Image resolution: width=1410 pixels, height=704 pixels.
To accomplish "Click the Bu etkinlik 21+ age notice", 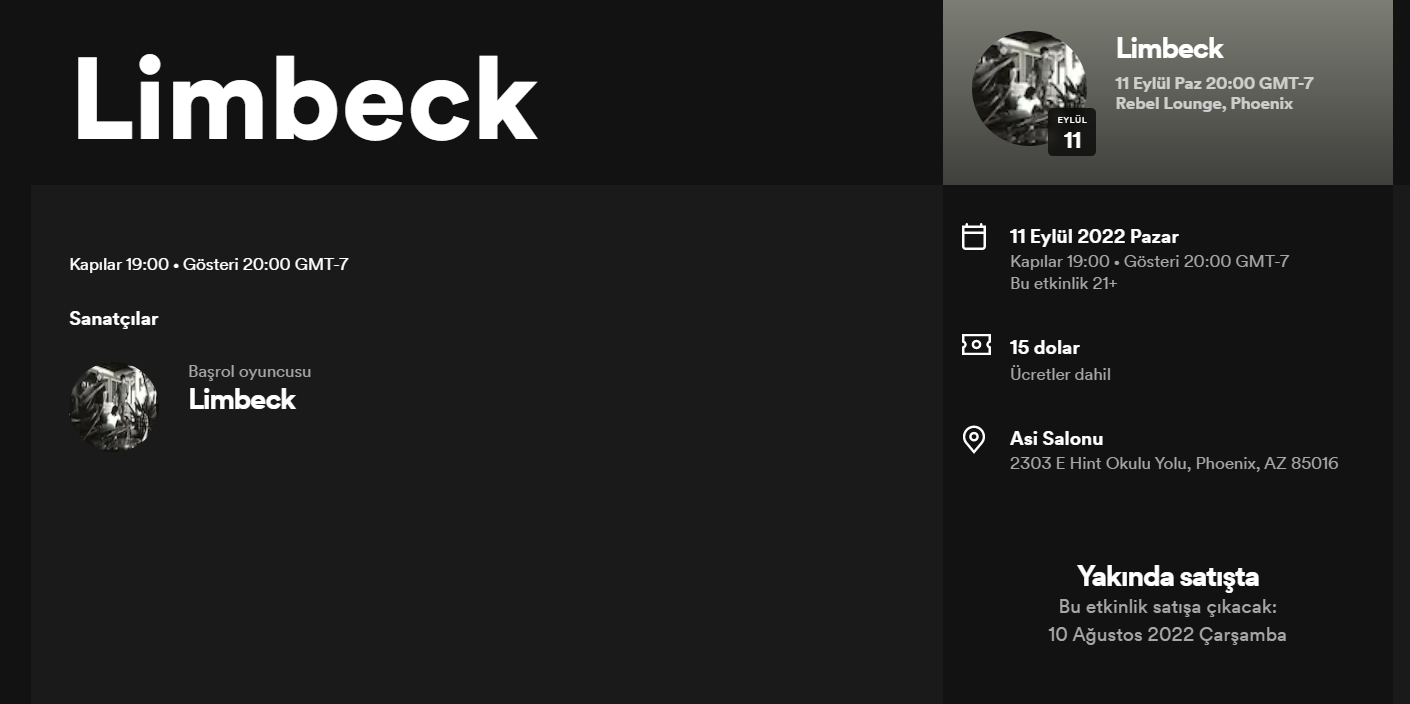I will tap(1063, 284).
